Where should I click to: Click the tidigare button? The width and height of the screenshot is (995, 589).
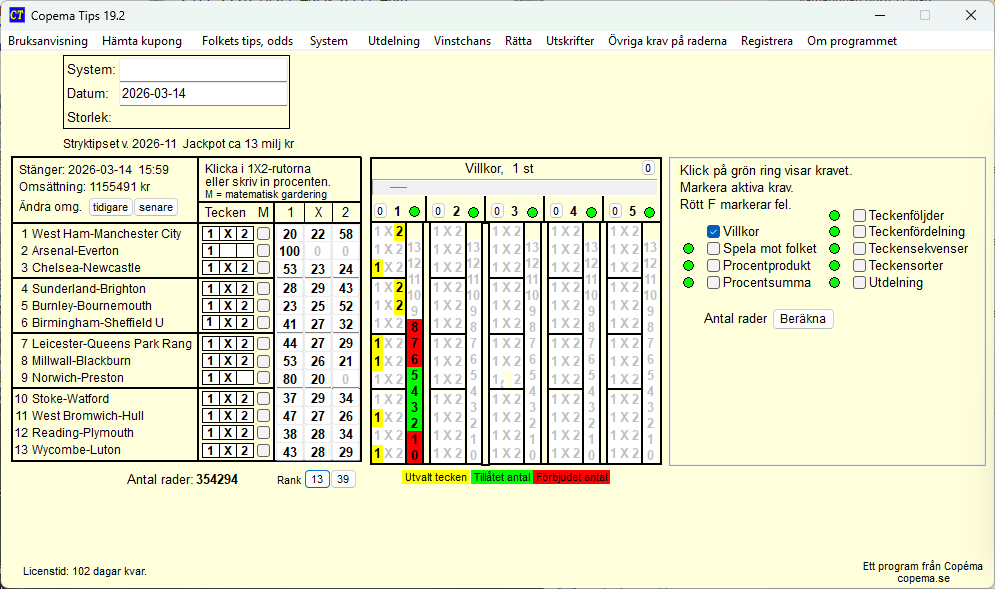110,207
